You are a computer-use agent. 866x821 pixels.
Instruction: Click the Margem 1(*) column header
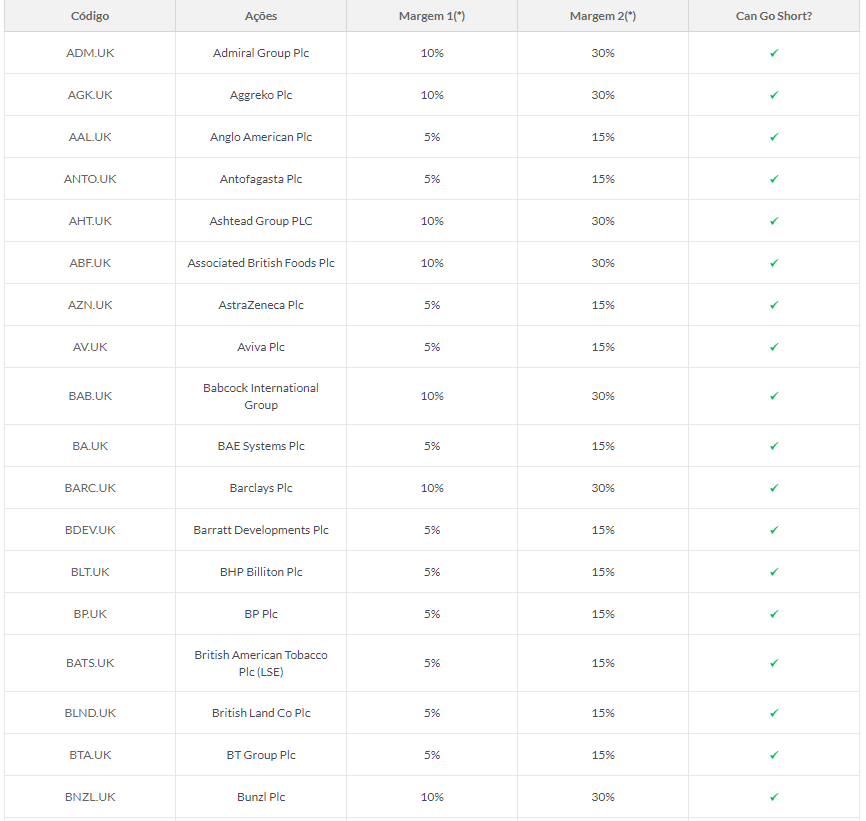(432, 16)
